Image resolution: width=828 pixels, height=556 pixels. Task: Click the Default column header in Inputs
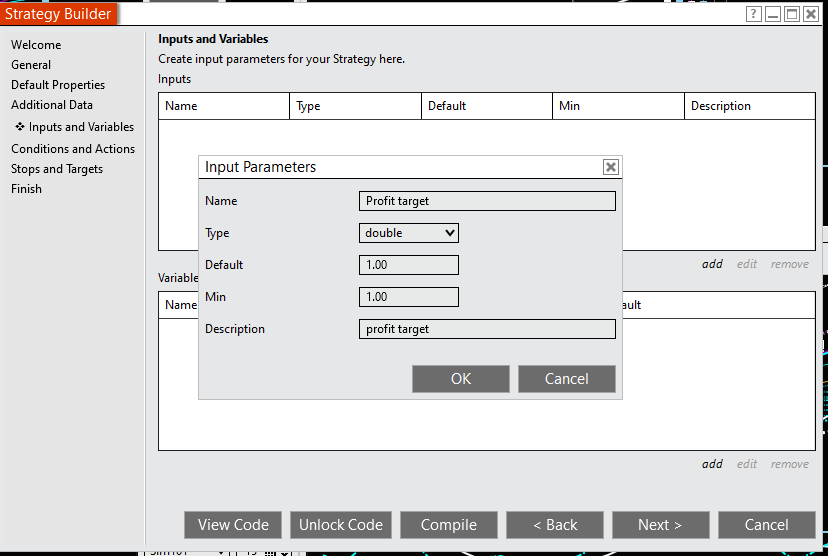(487, 106)
